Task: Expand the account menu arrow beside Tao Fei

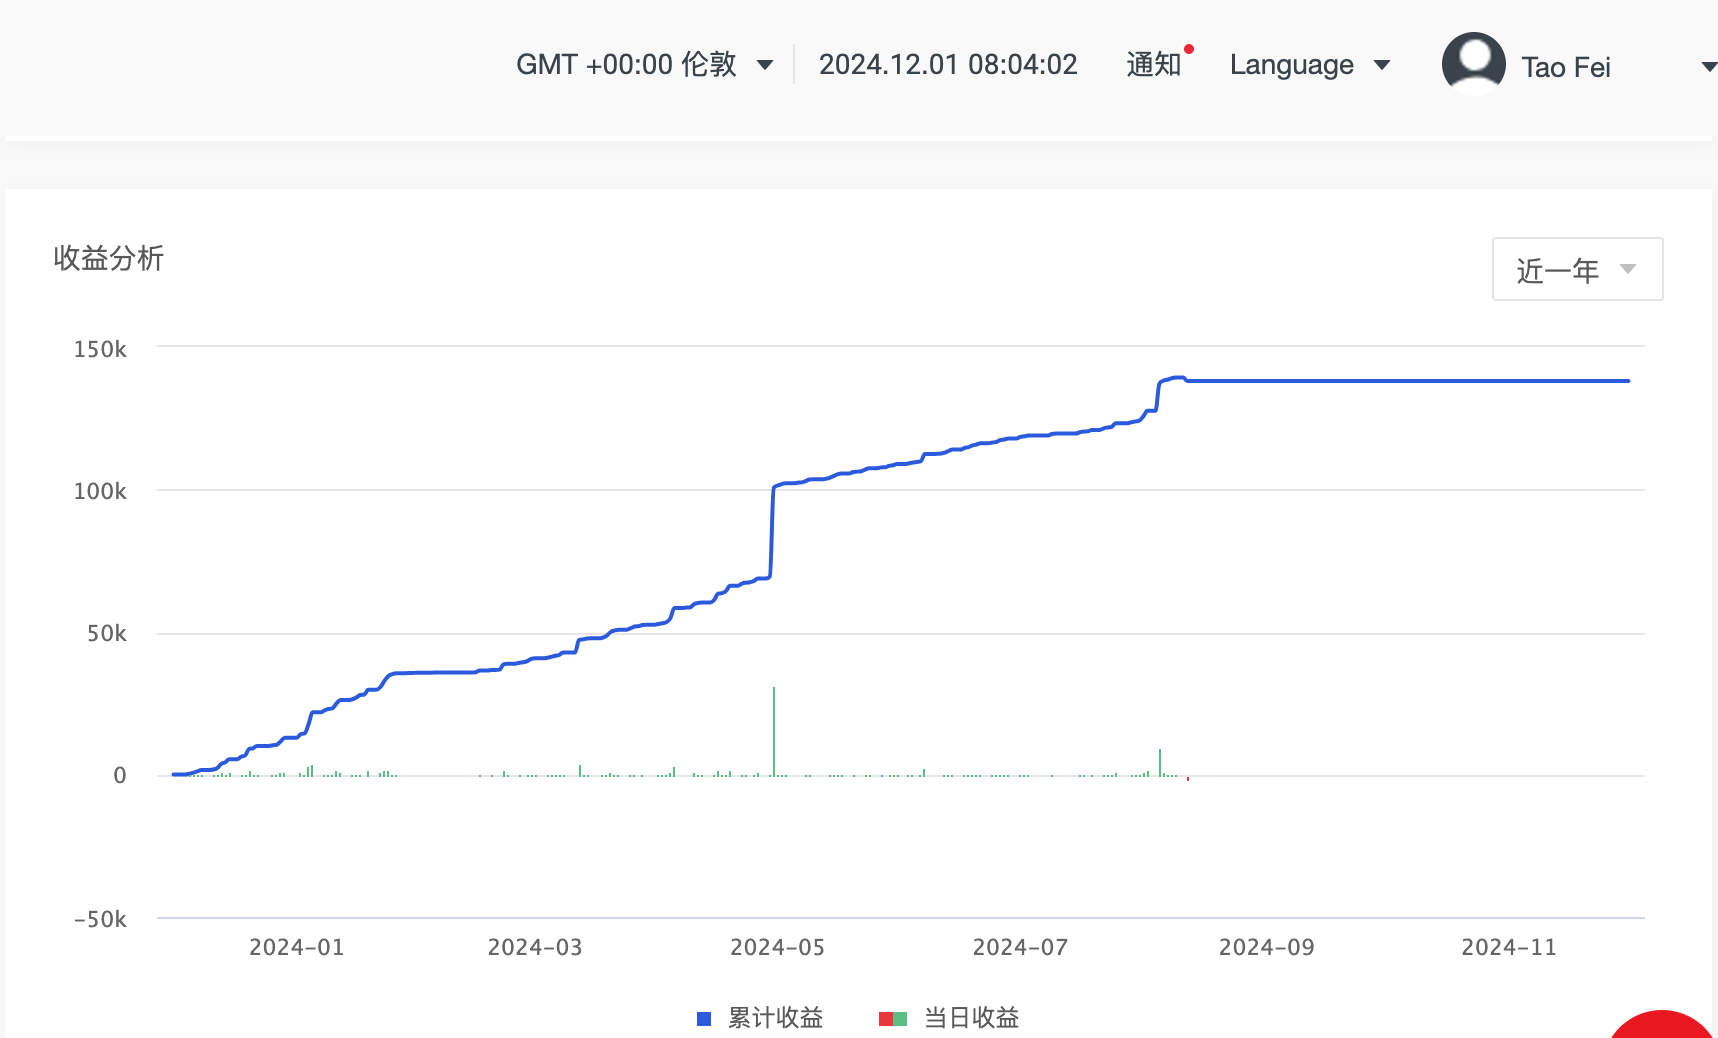Action: pos(1709,67)
